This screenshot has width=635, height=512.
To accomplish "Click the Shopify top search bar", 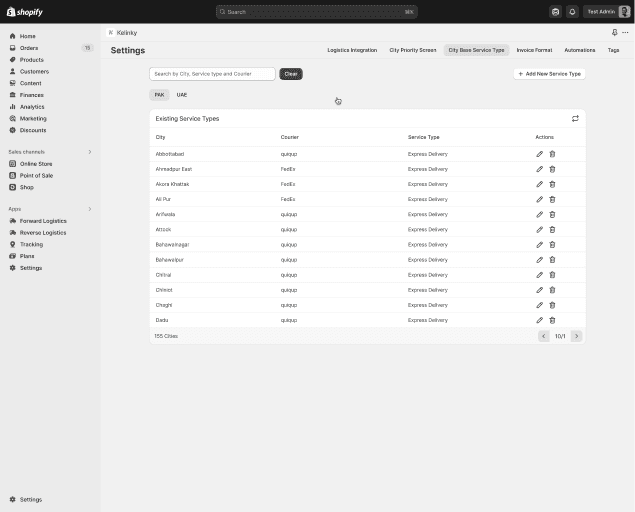I will [x=316, y=12].
